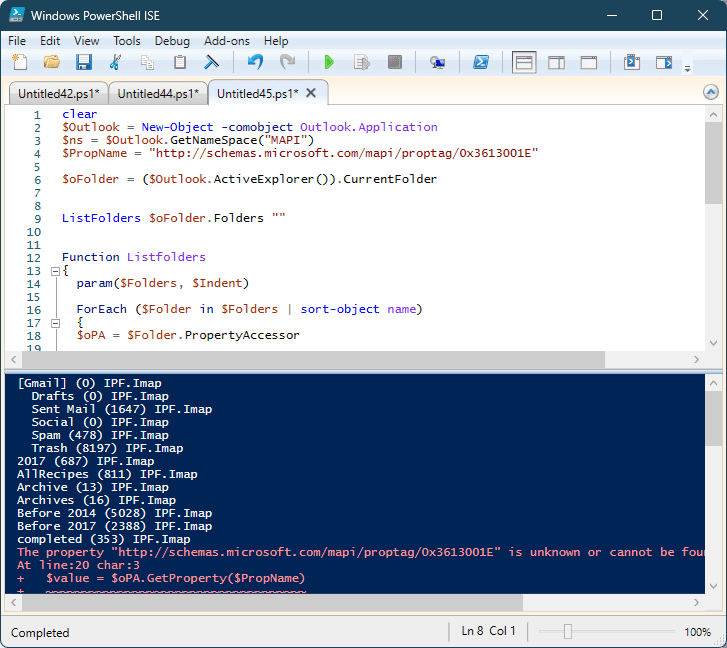Toggle Show Script Pane Right layout
The height and width of the screenshot is (648, 727).
tap(556, 63)
